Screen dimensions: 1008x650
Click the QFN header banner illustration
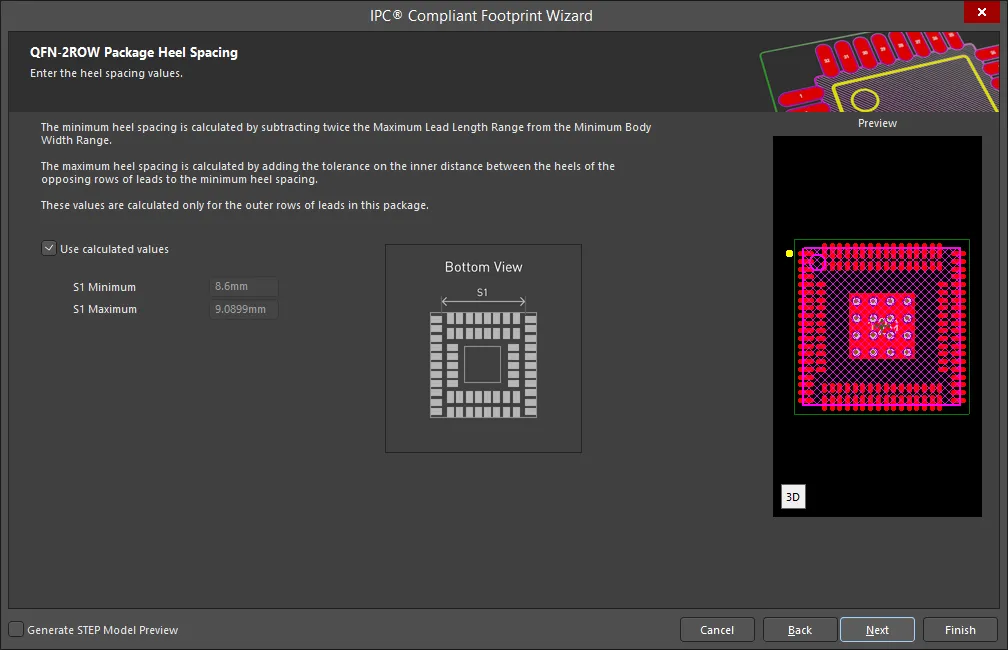point(879,72)
